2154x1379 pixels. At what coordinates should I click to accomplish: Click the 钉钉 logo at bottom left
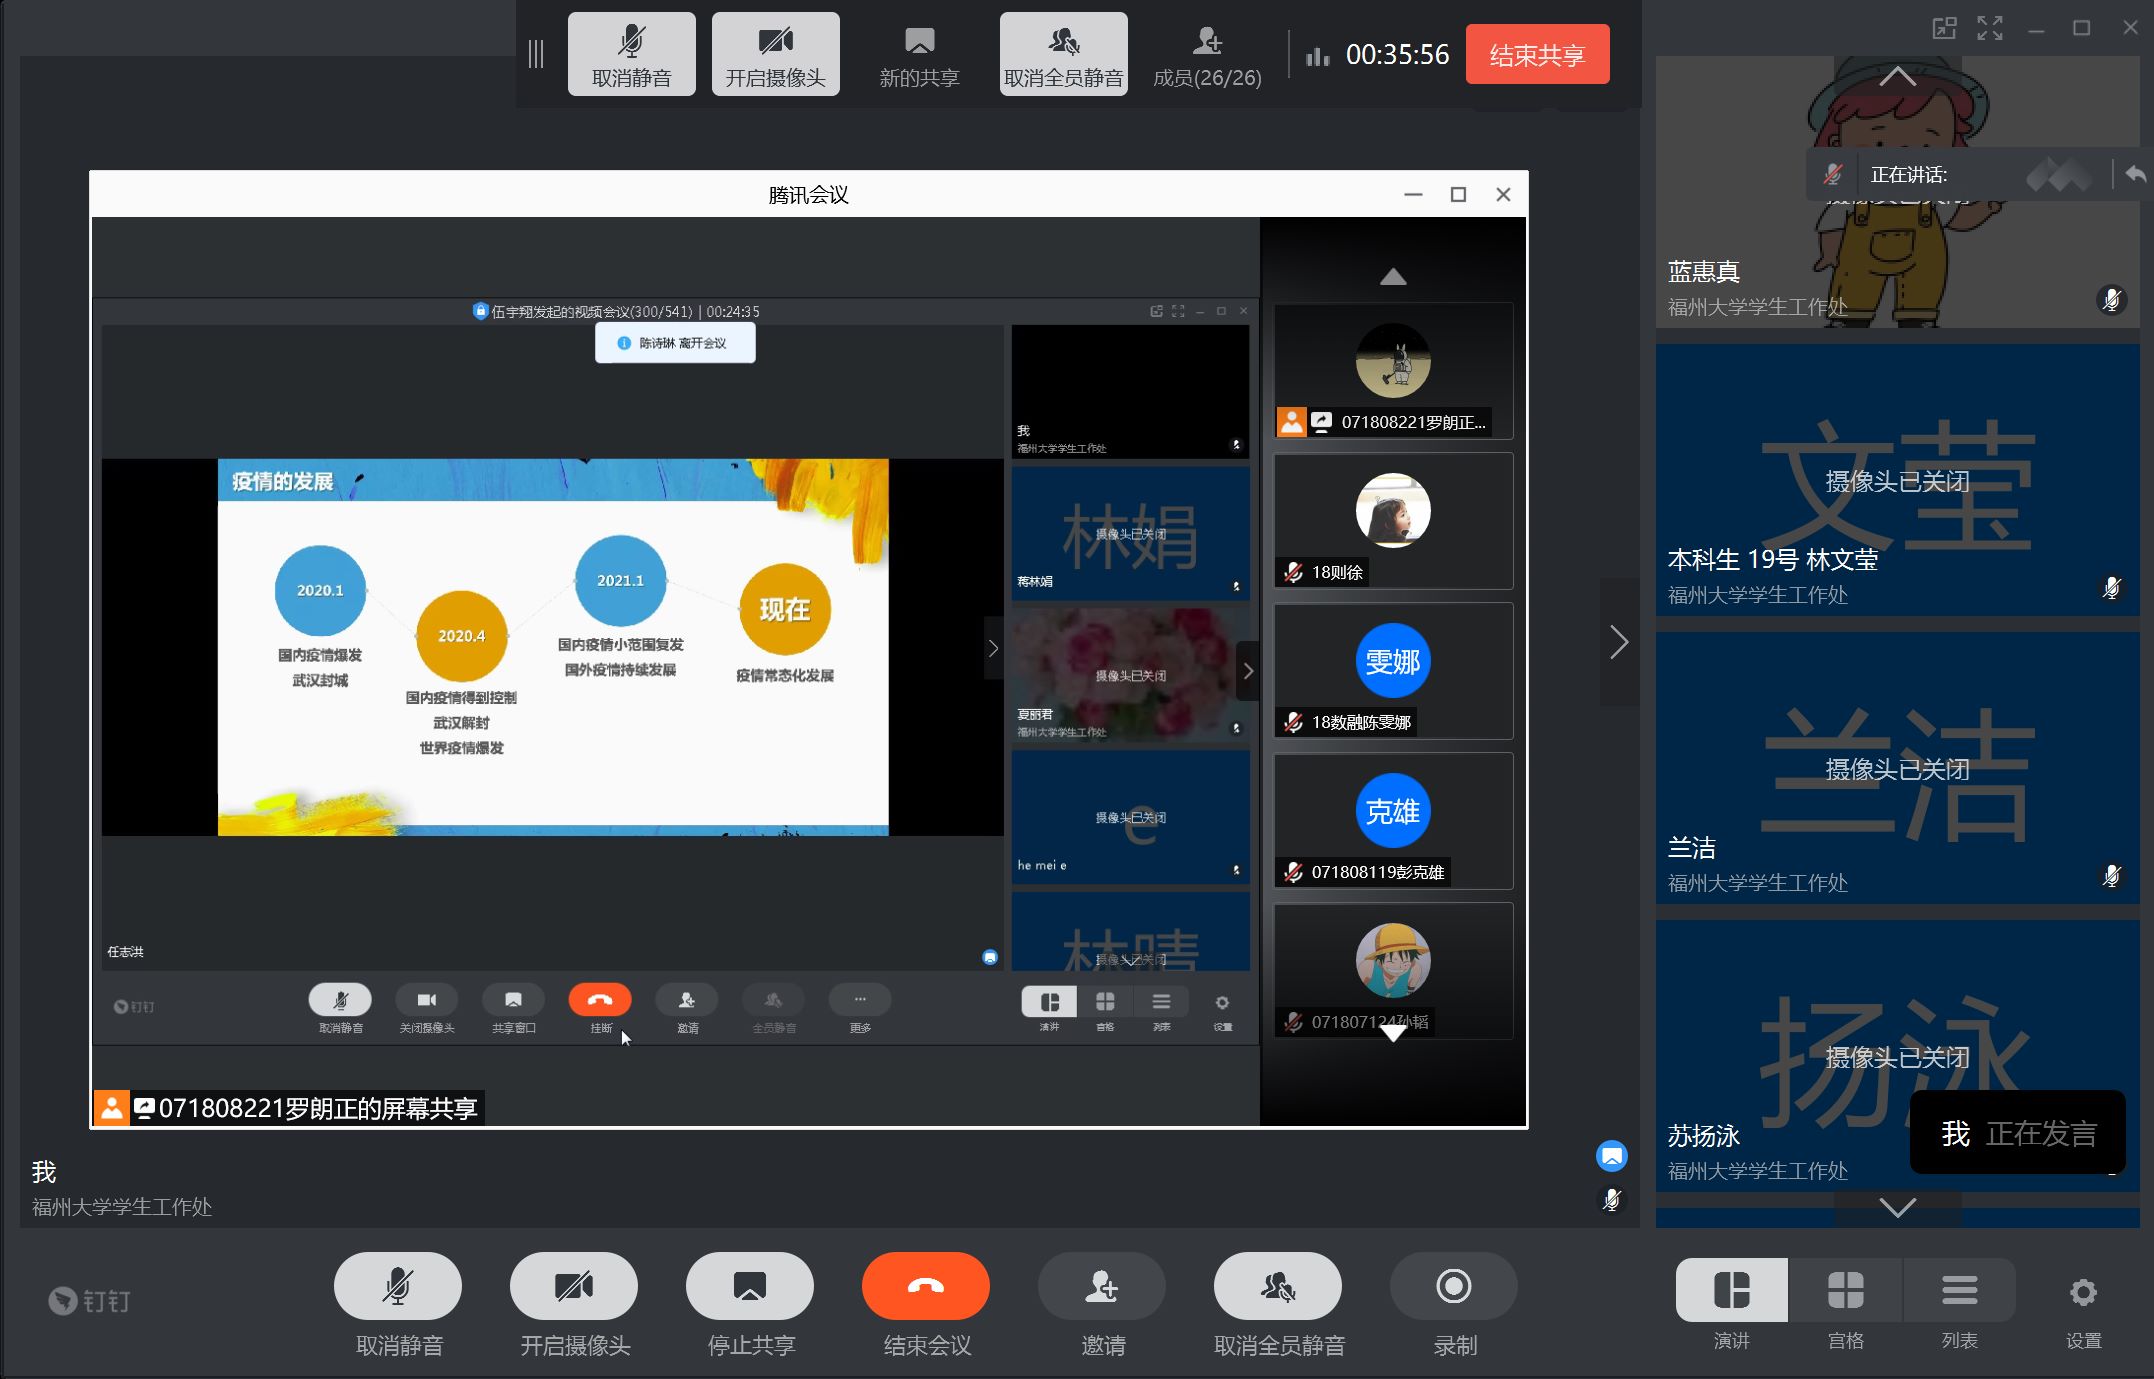tap(89, 1300)
